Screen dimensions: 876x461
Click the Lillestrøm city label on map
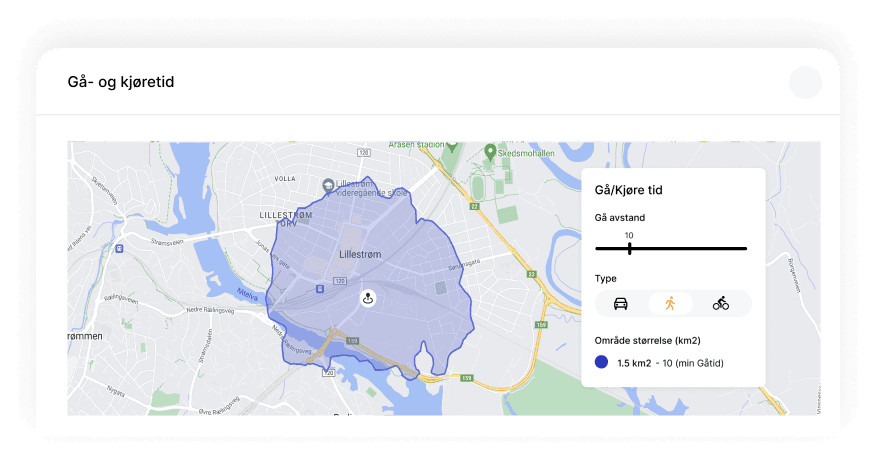click(x=360, y=254)
